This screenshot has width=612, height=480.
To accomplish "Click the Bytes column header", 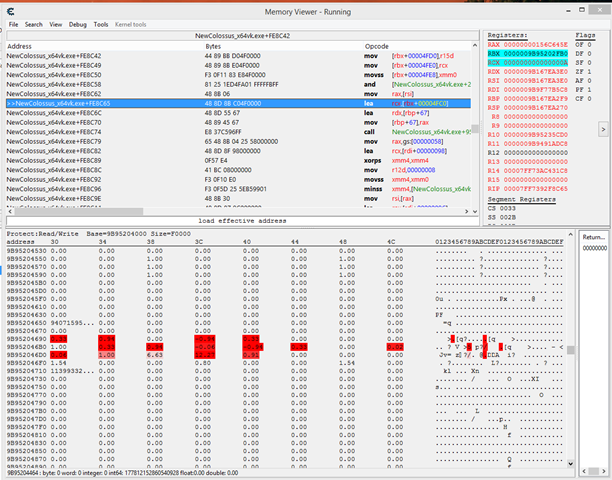I will coord(214,46).
